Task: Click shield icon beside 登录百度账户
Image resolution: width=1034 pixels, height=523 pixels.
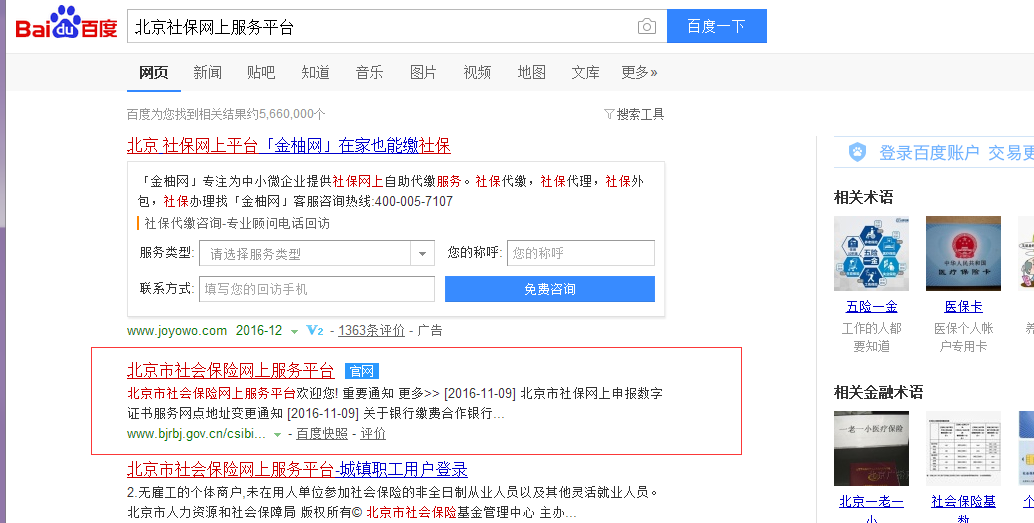Action: point(857,152)
